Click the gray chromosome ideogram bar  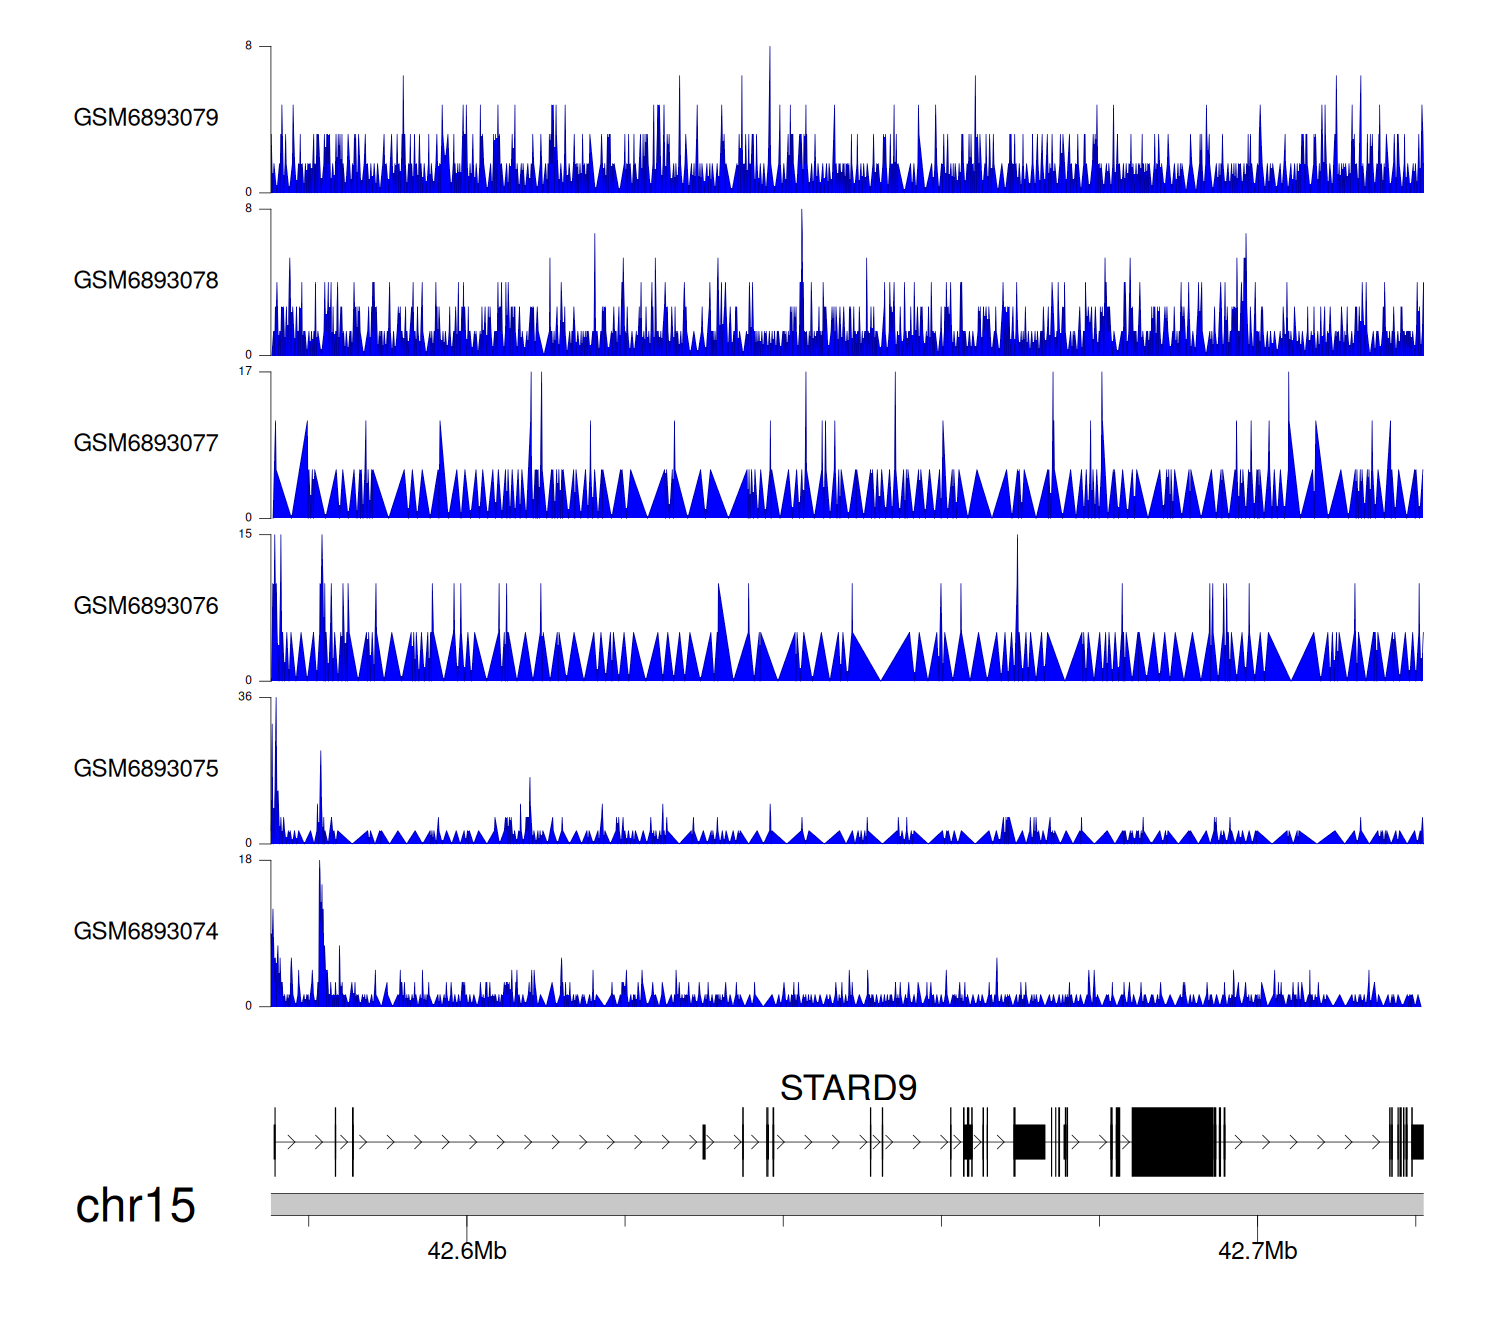[846, 1204]
